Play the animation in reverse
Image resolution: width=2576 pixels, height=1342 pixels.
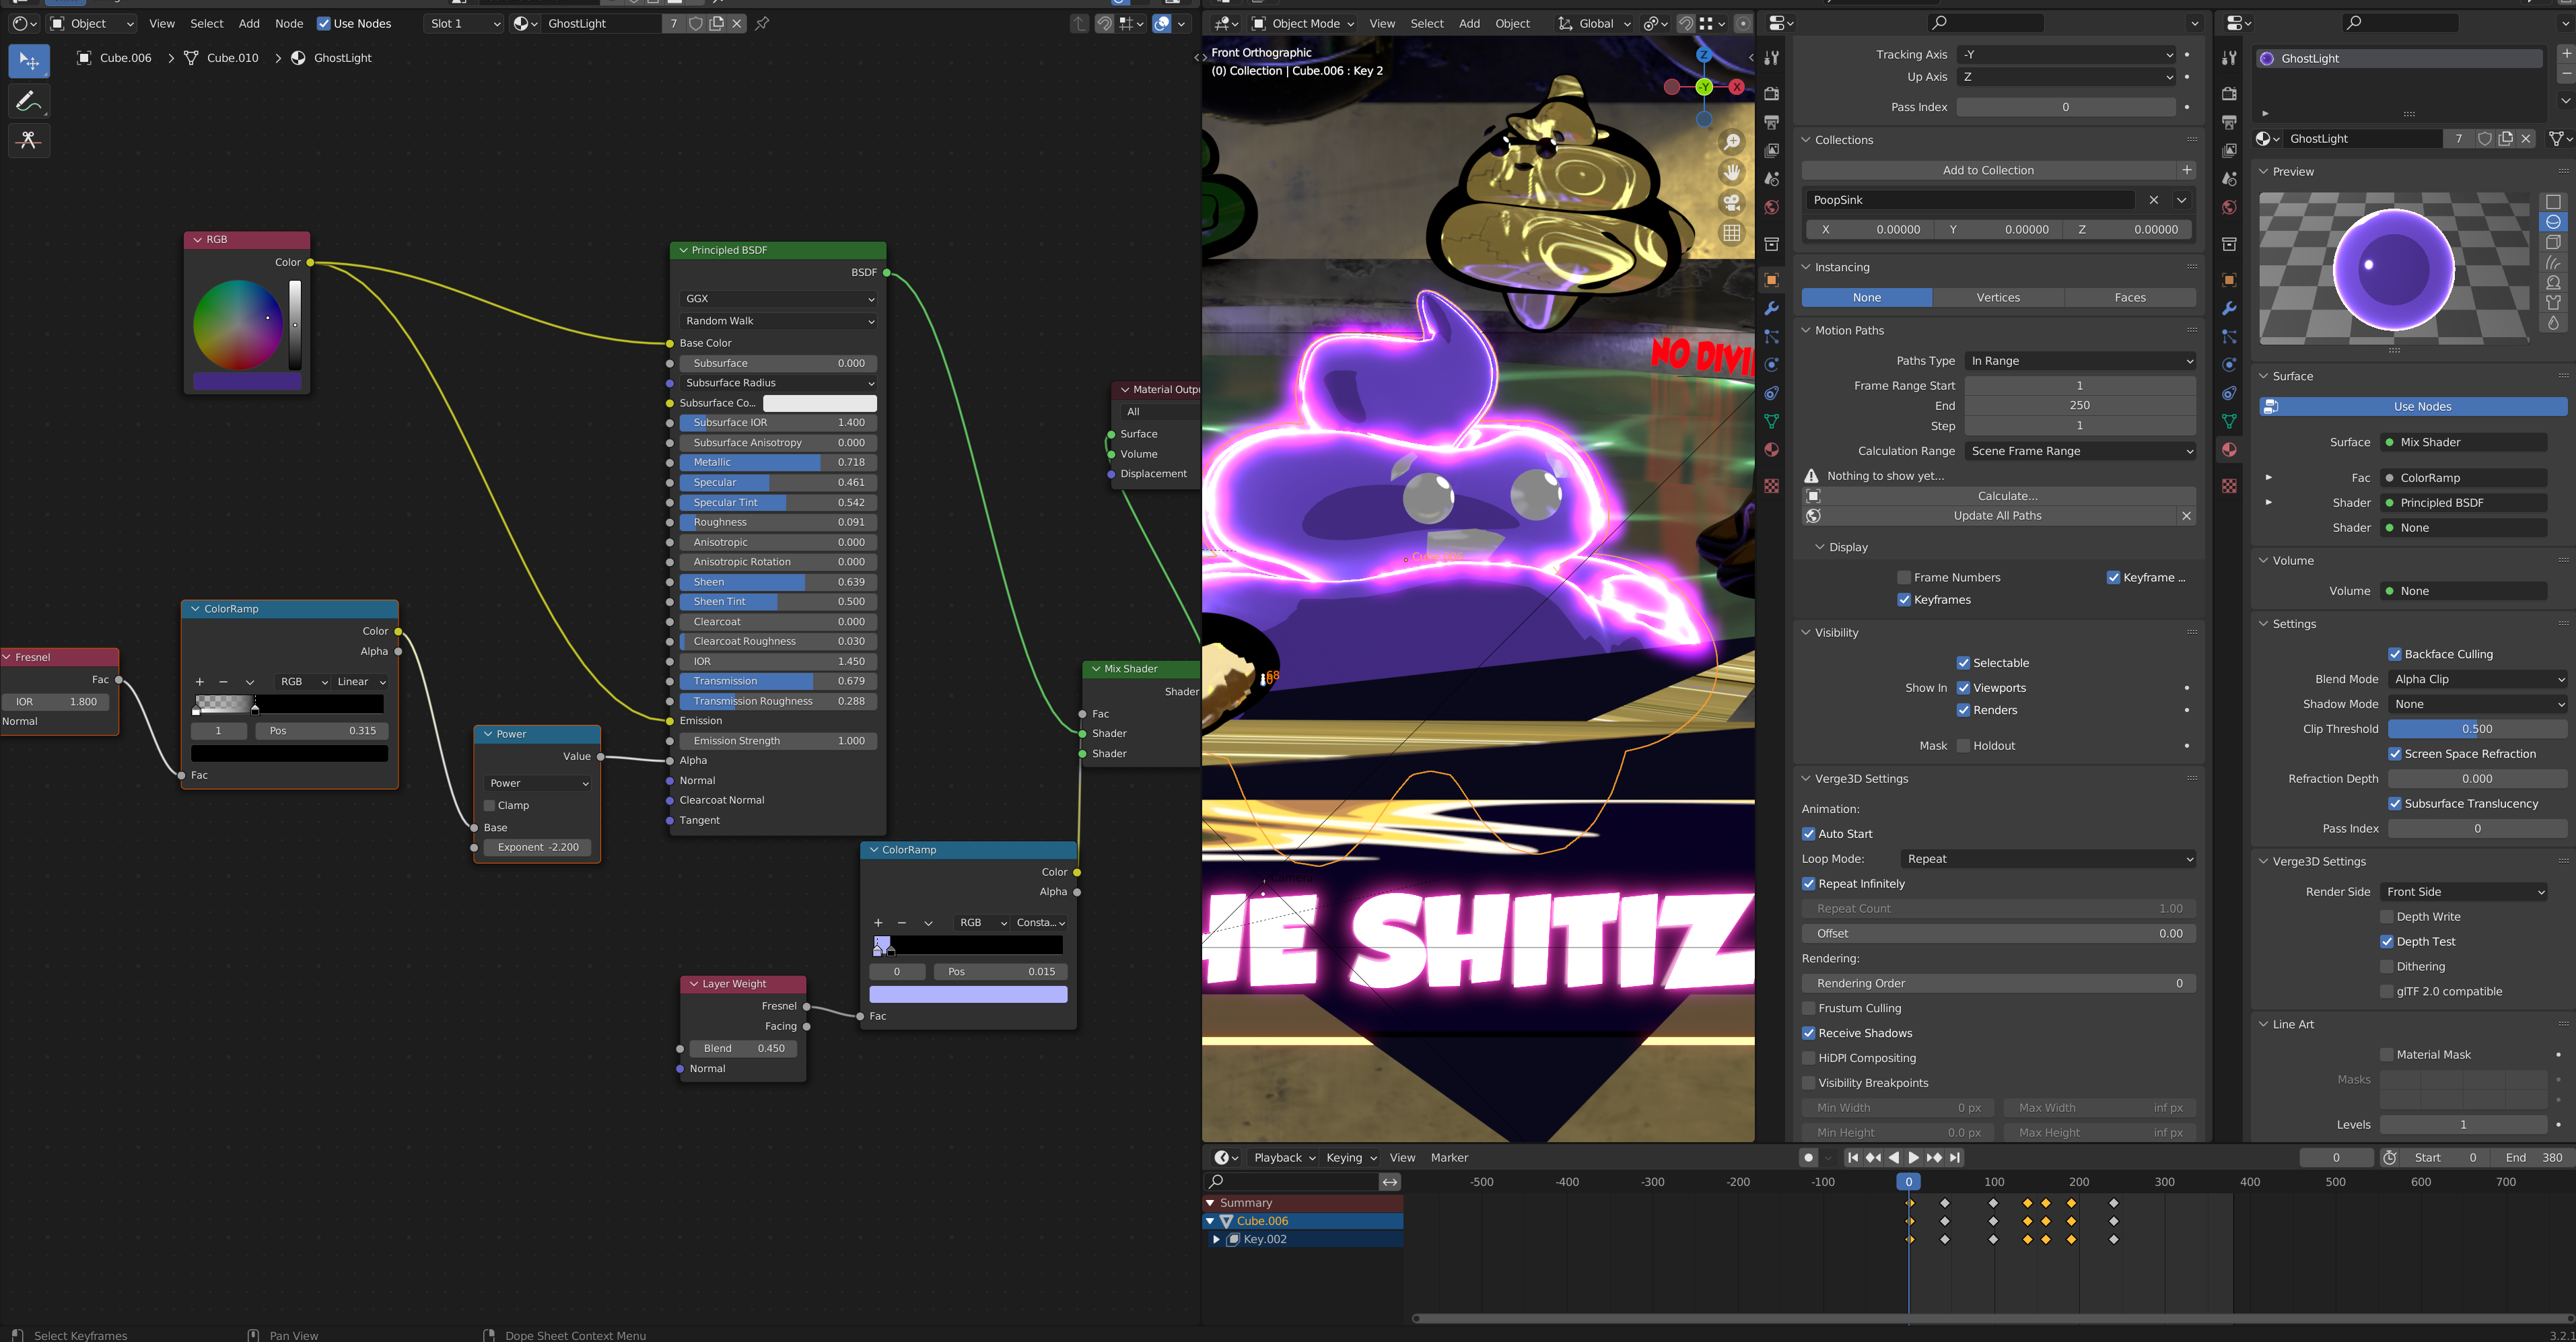[1893, 1157]
